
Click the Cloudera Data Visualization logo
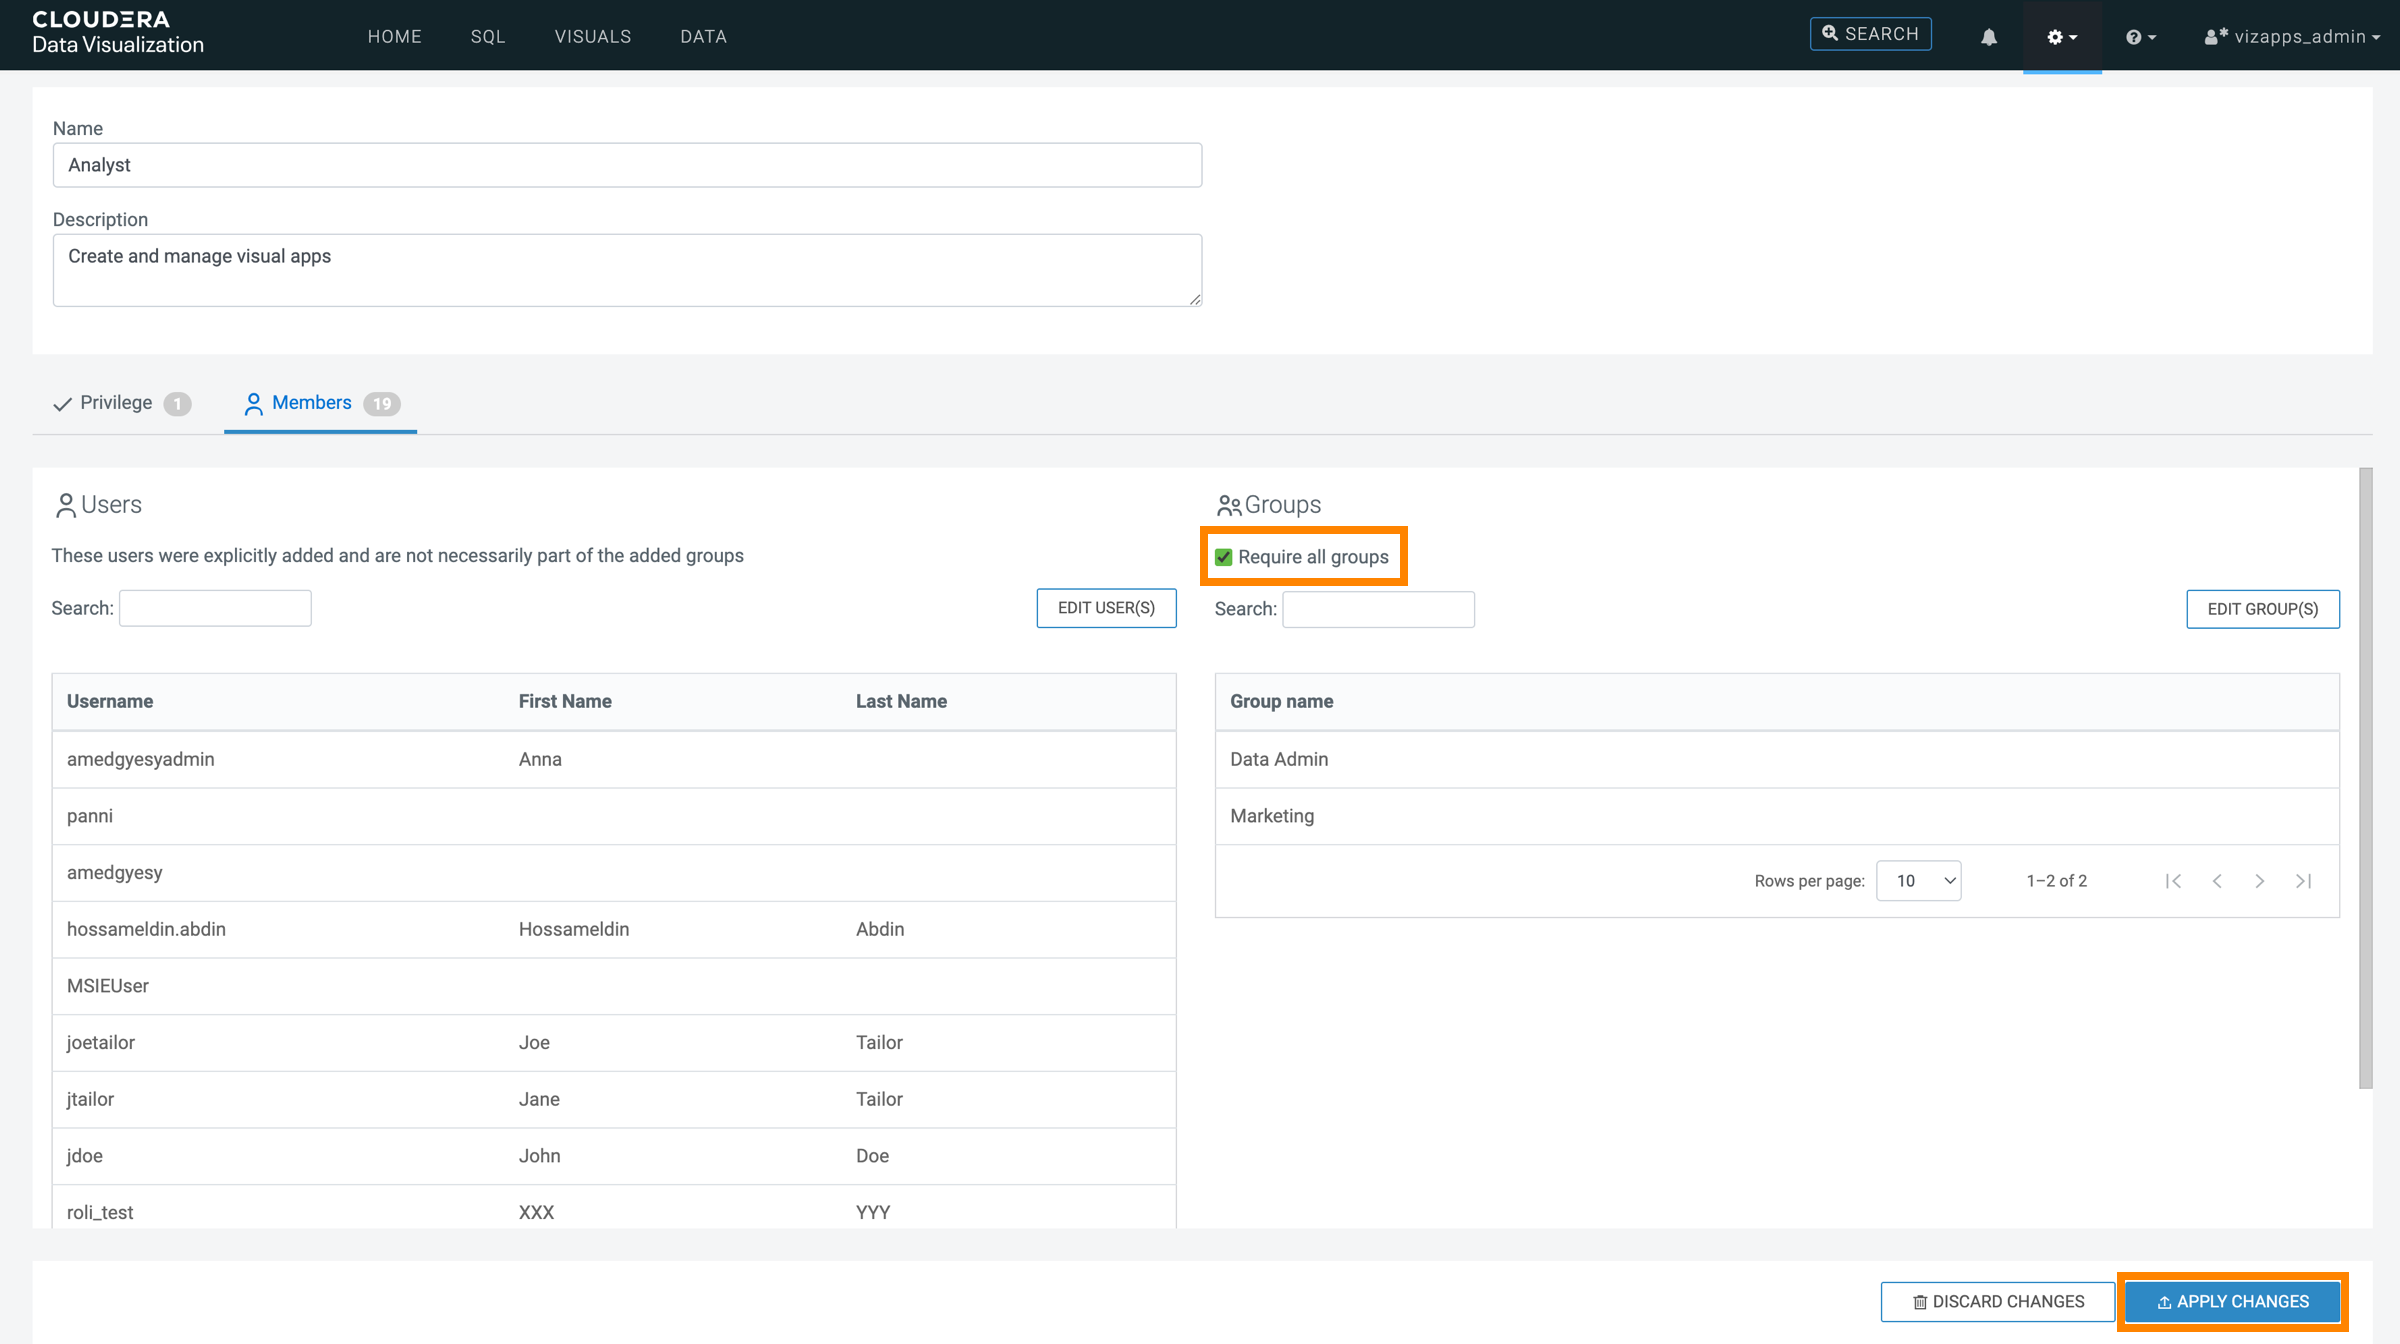coord(117,33)
